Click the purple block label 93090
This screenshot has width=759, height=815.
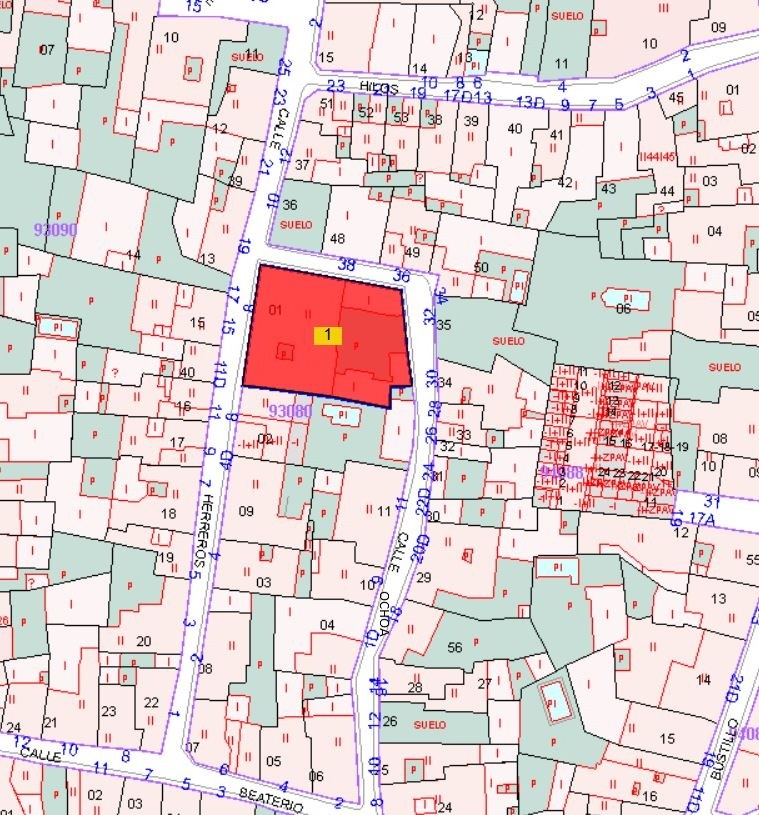(x=55, y=229)
